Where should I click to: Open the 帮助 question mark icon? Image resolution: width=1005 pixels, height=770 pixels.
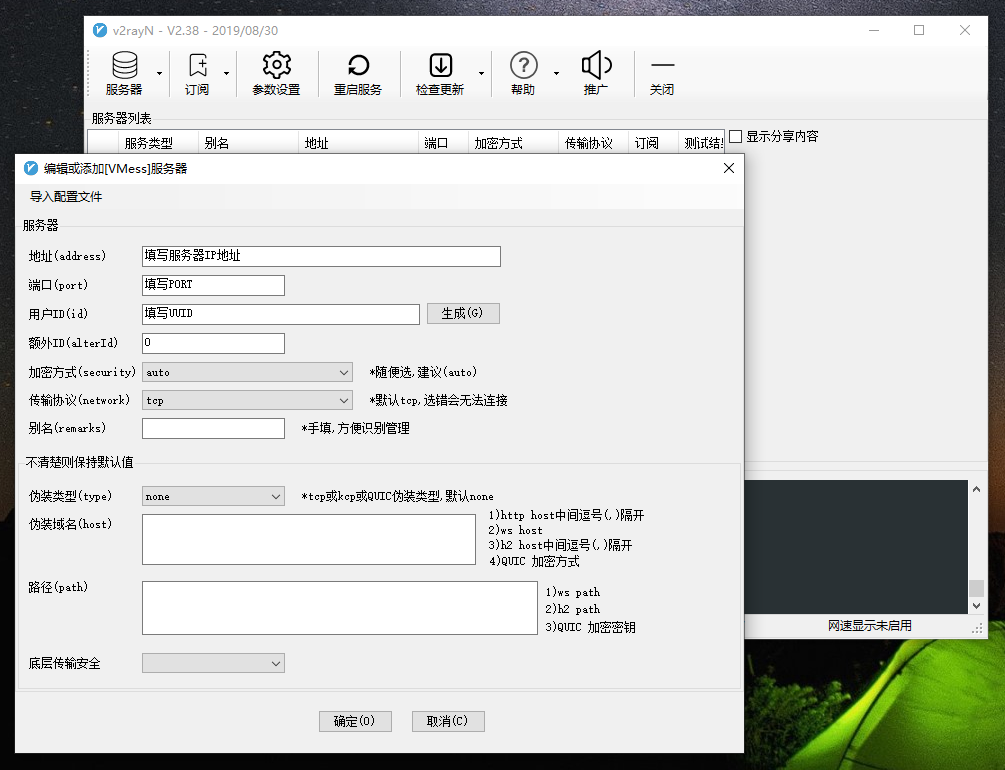coord(523,73)
